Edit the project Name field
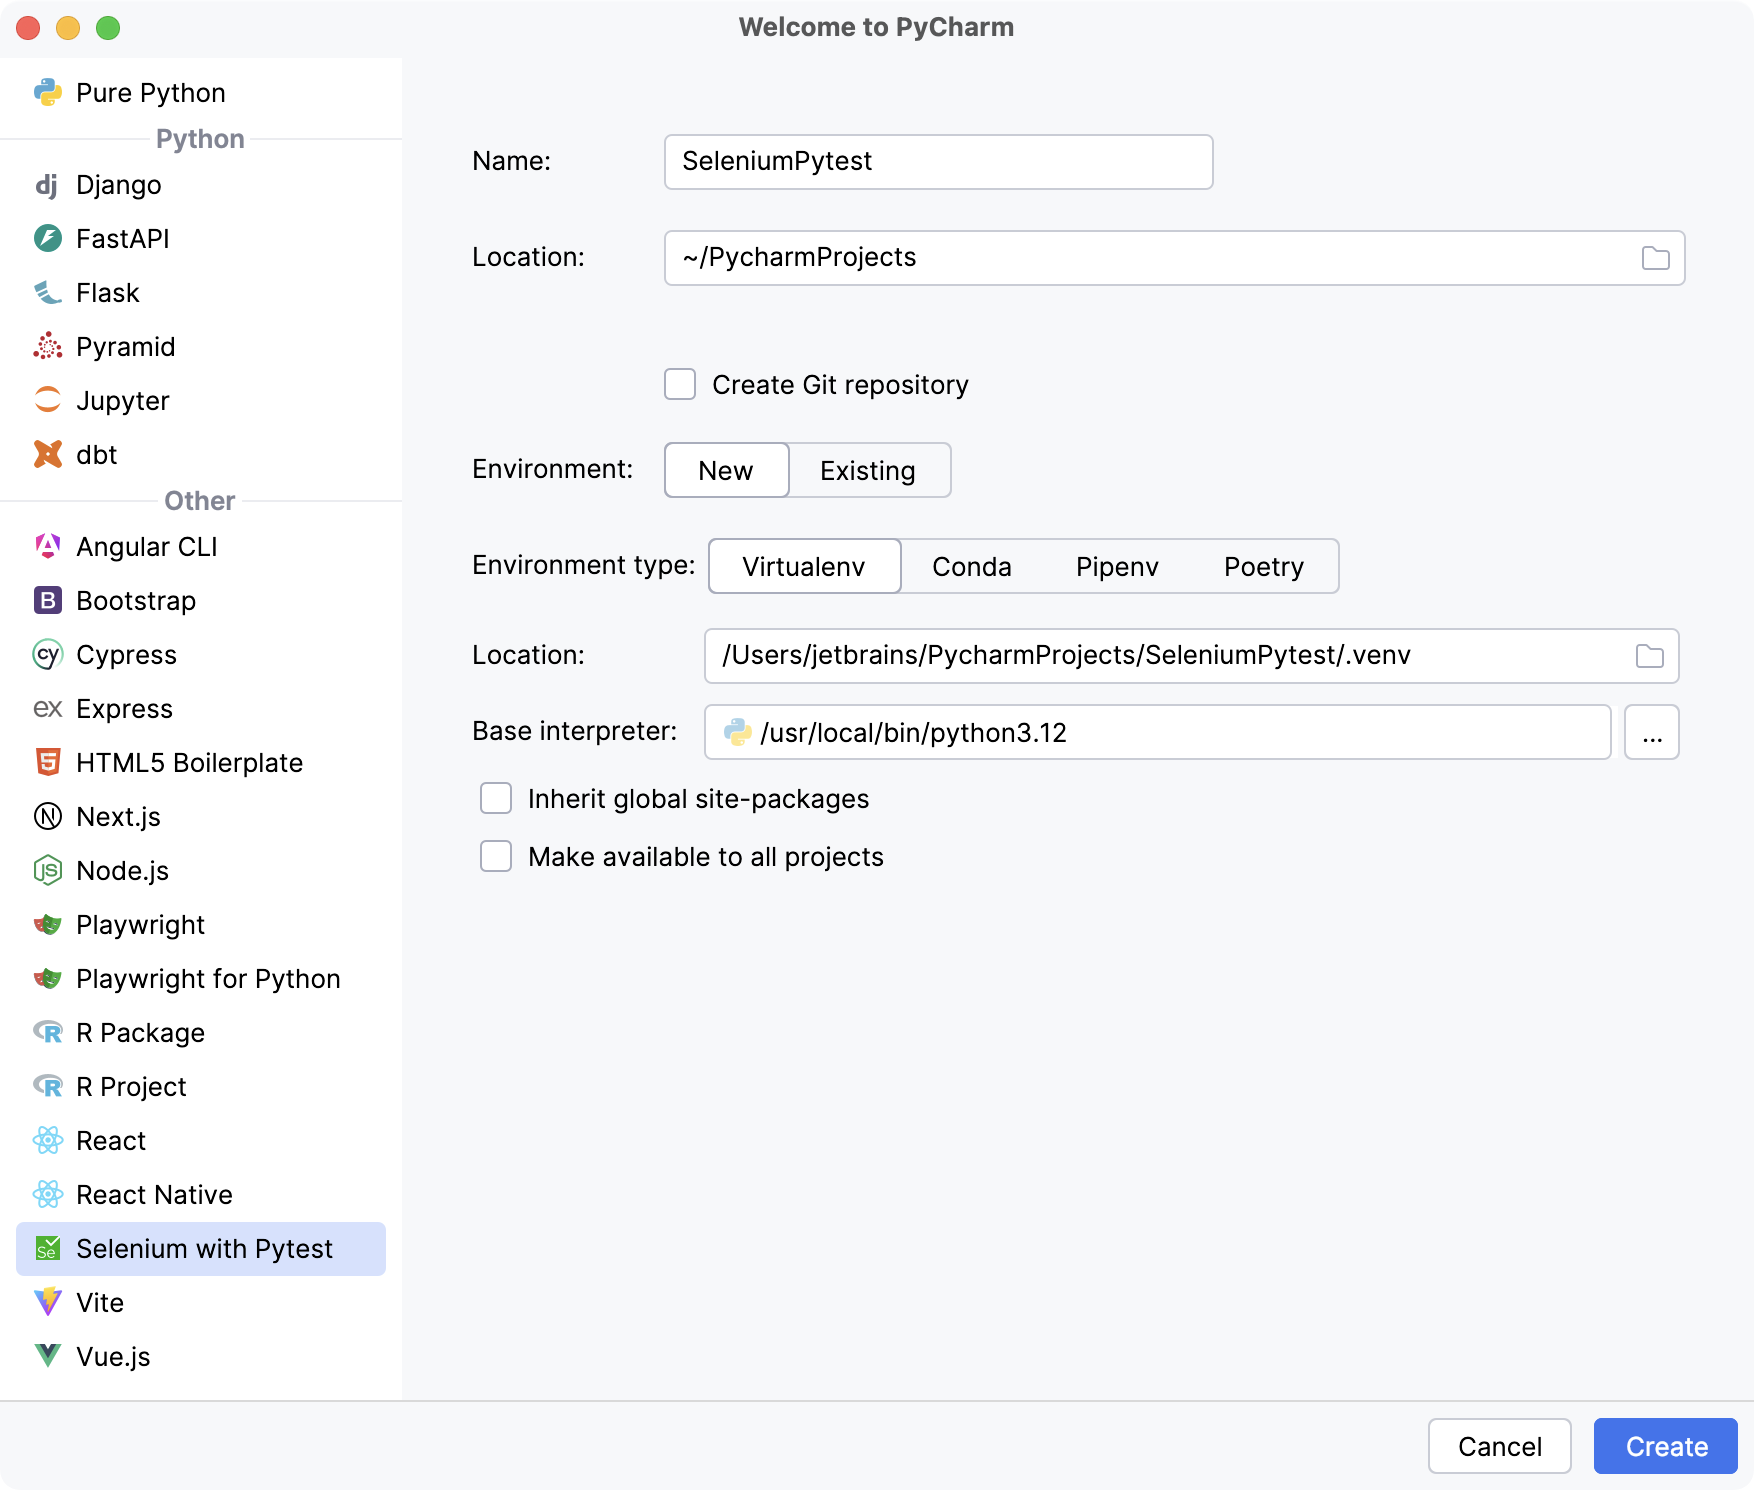Image resolution: width=1754 pixels, height=1490 pixels. pos(937,161)
